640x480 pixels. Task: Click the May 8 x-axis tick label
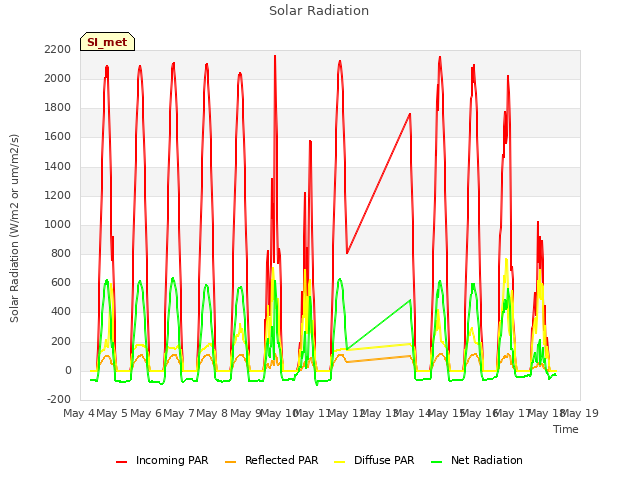[x=212, y=413]
